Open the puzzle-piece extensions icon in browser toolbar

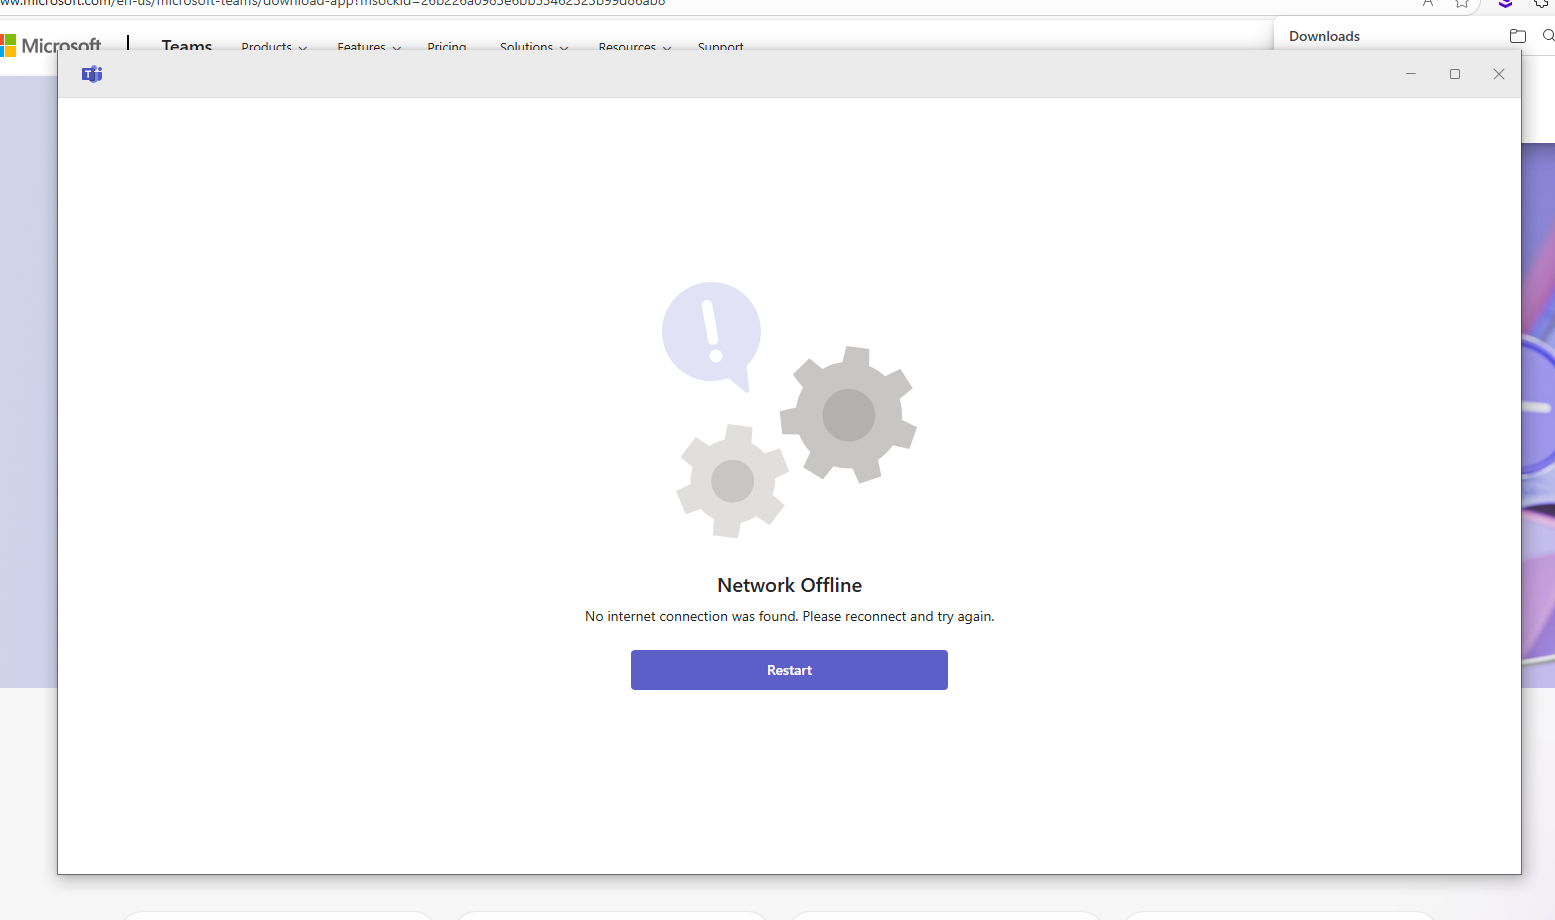1542,4
